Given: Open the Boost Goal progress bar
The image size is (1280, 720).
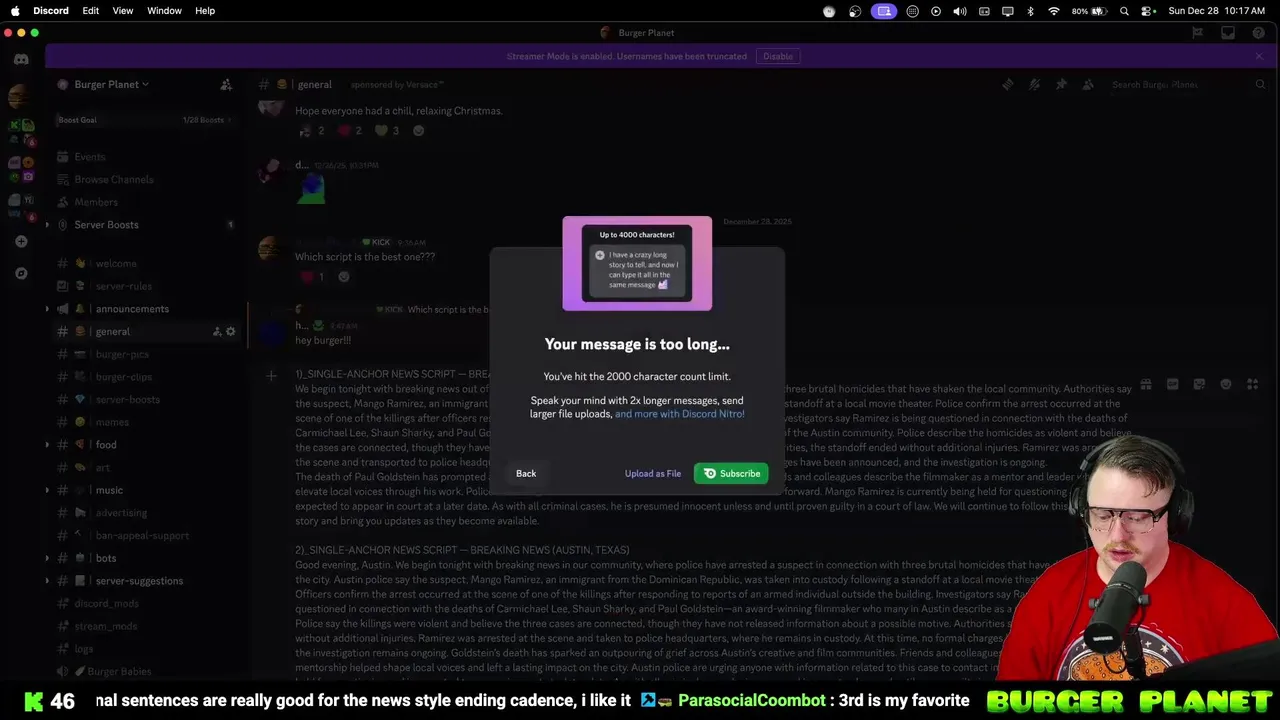Looking at the screenshot, I should click(145, 120).
